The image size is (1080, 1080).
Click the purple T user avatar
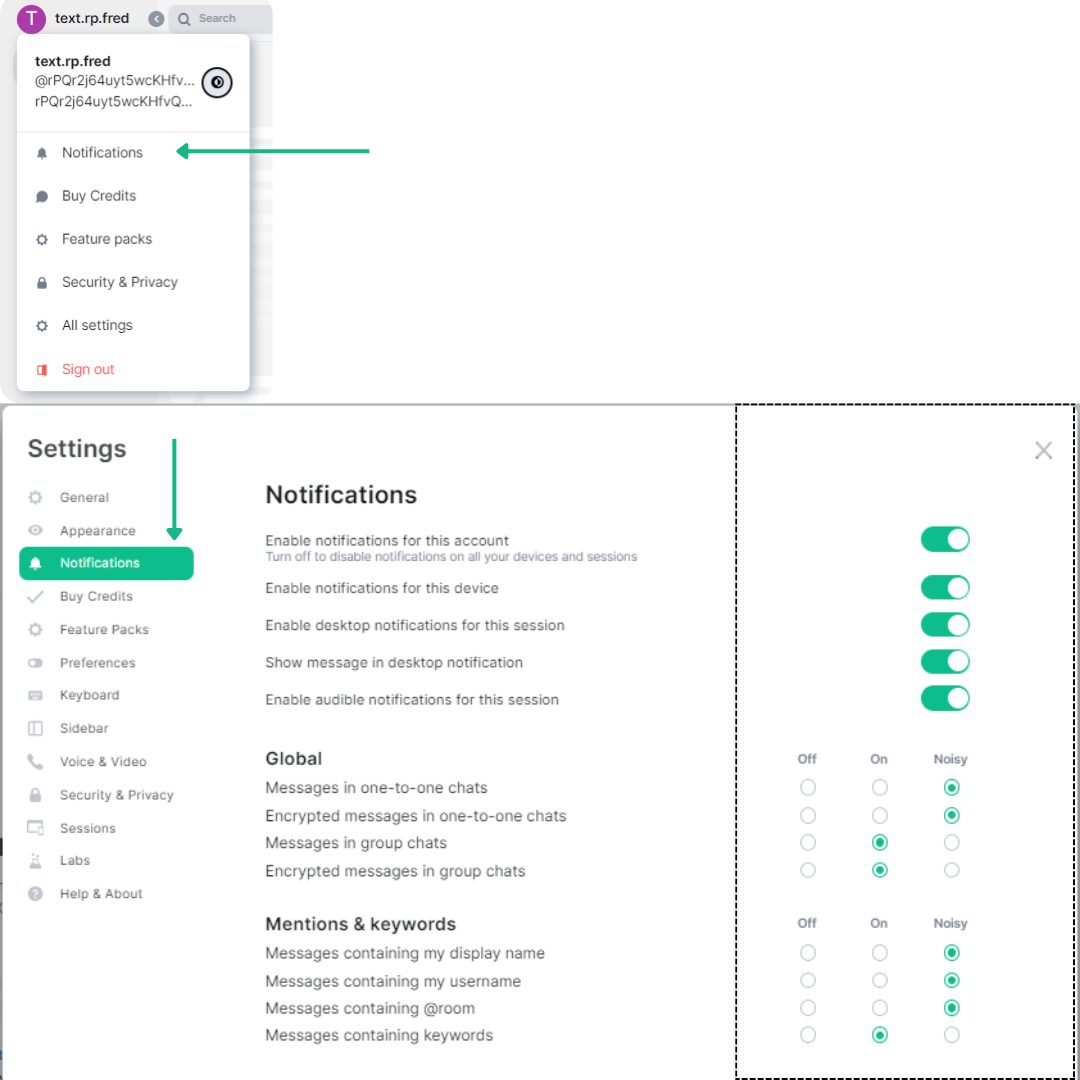32,18
